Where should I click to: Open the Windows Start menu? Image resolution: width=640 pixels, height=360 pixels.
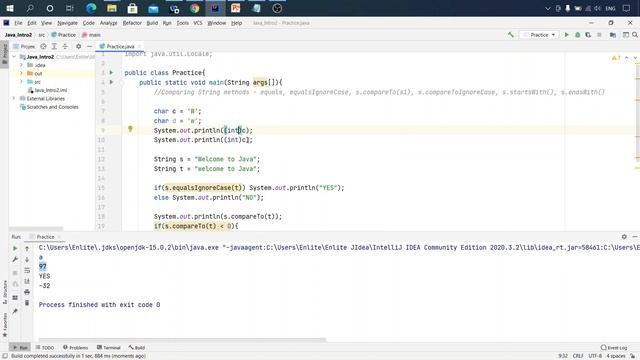click(10, 8)
